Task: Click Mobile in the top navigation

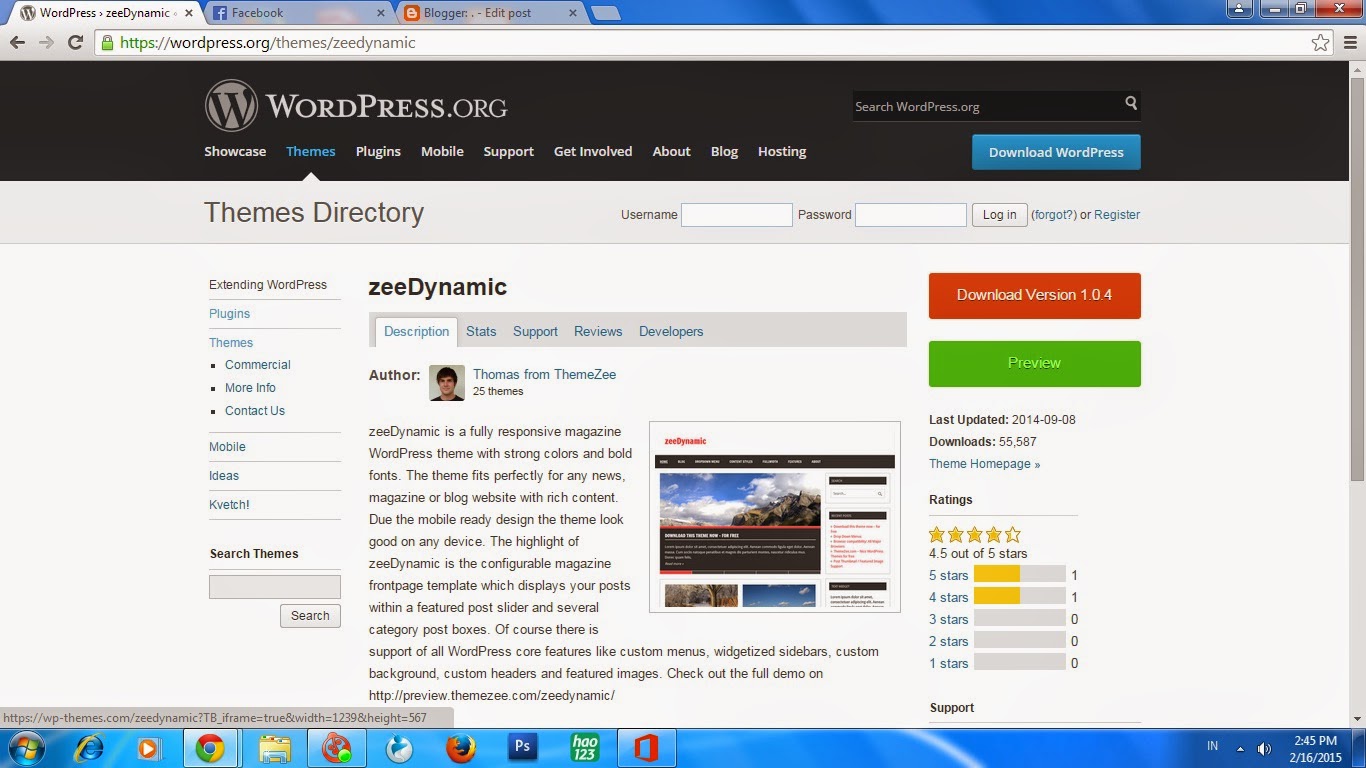Action: point(442,152)
